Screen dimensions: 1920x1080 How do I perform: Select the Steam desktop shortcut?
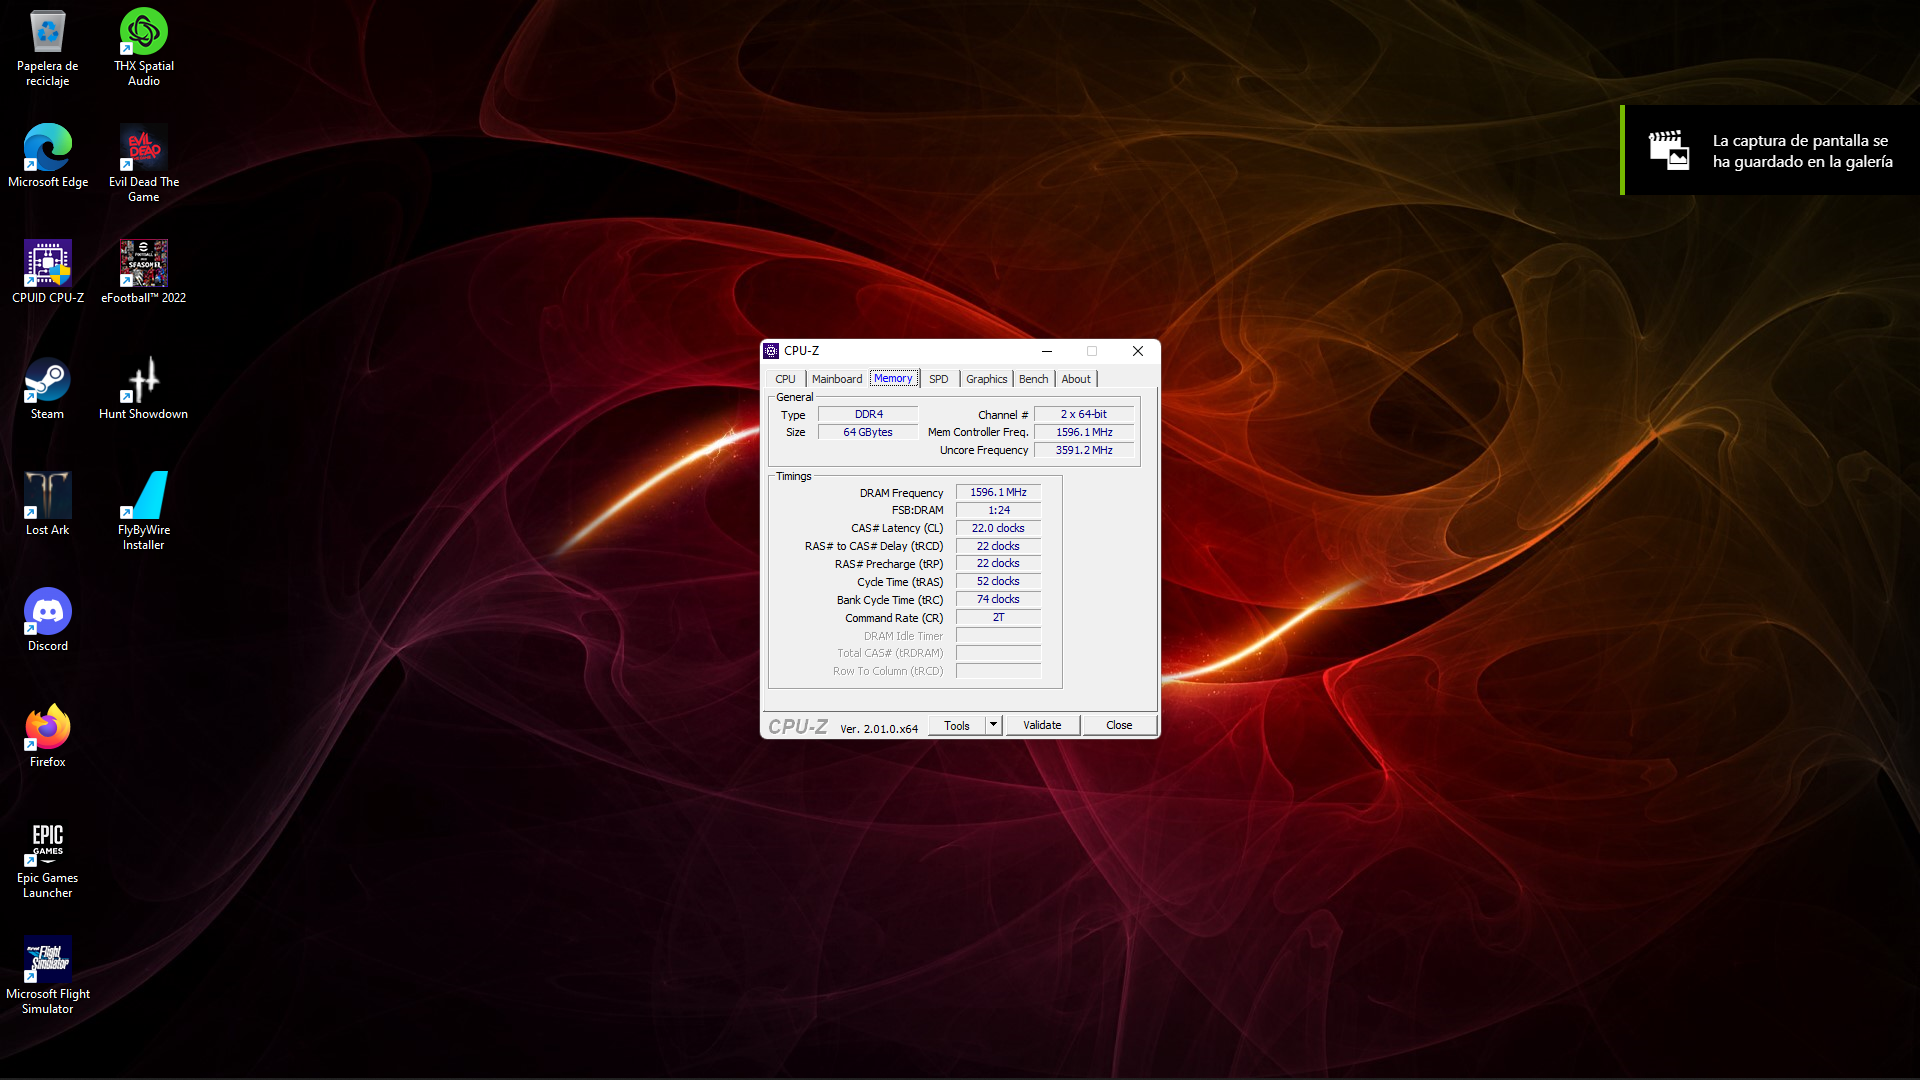click(x=47, y=380)
